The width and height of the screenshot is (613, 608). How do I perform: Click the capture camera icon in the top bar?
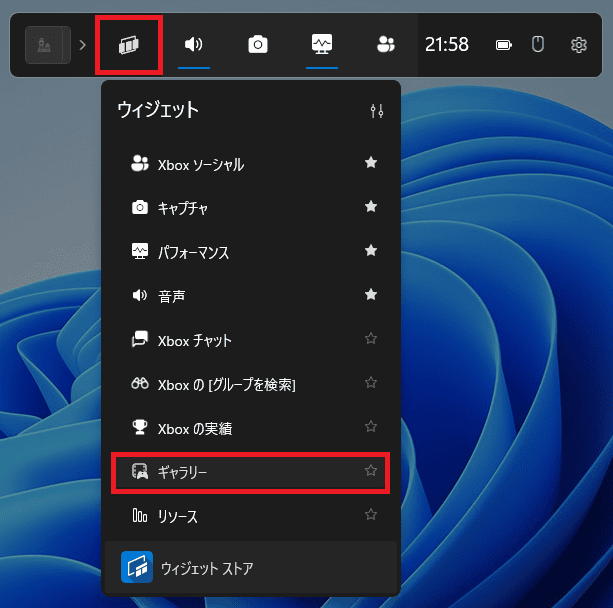coord(258,44)
